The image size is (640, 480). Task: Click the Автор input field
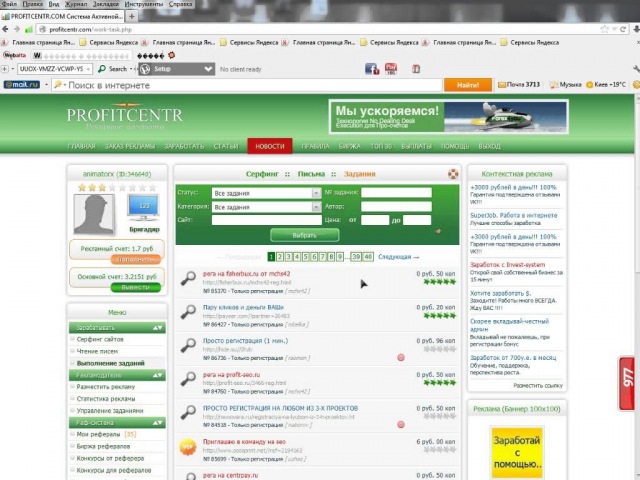tap(396, 207)
